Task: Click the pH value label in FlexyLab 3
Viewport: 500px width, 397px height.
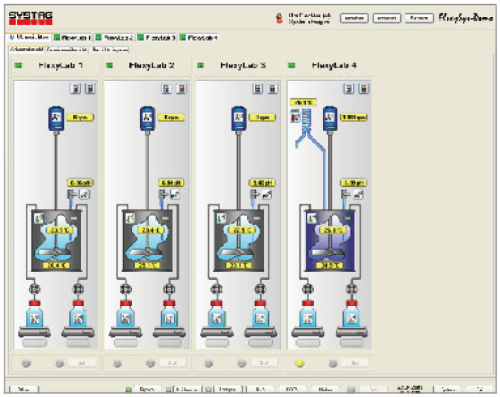Action: coord(262,183)
